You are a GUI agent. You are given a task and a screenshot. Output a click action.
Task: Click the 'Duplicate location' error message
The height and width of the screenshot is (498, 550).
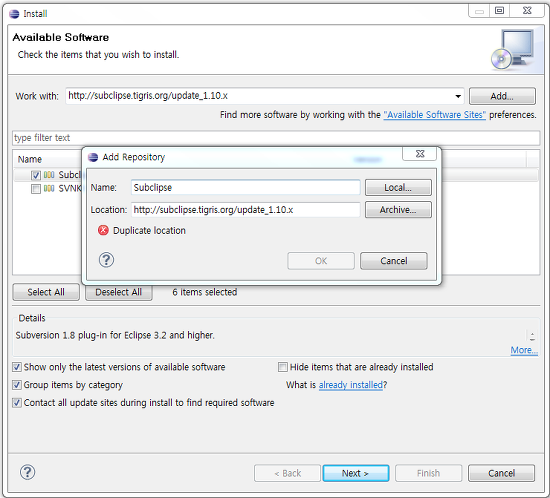(x=149, y=230)
